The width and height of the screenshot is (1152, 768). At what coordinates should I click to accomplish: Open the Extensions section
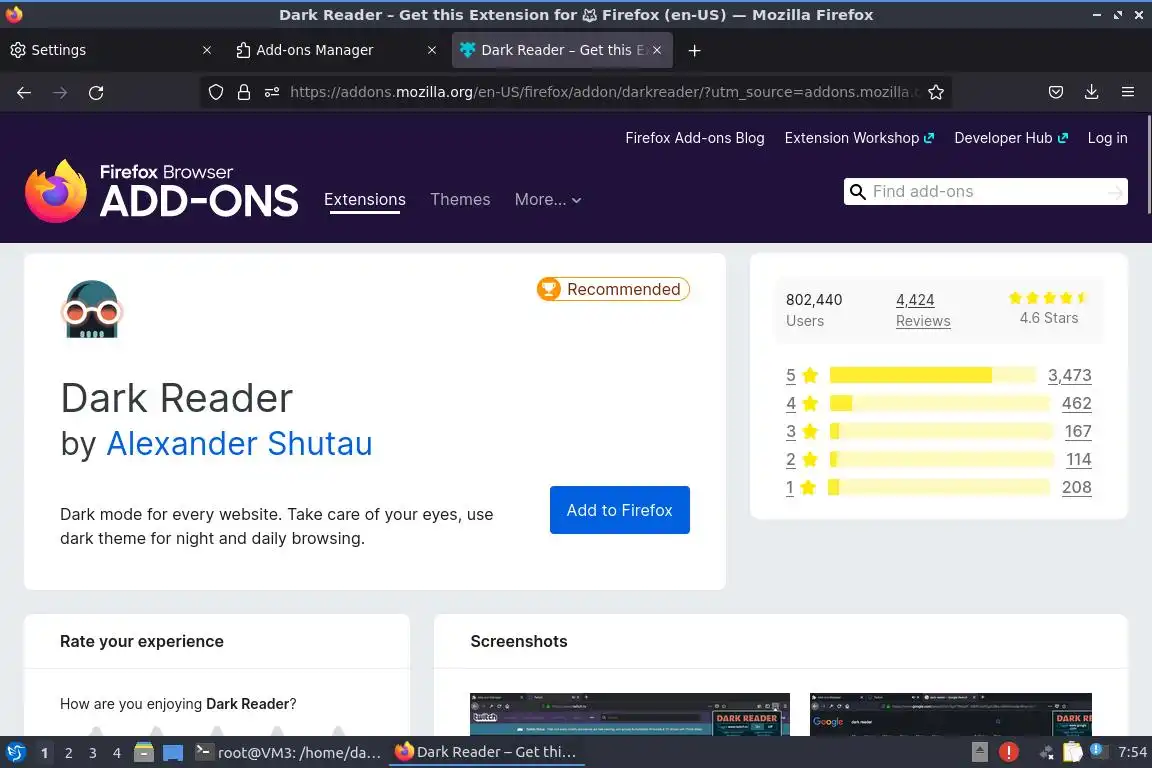(x=364, y=199)
